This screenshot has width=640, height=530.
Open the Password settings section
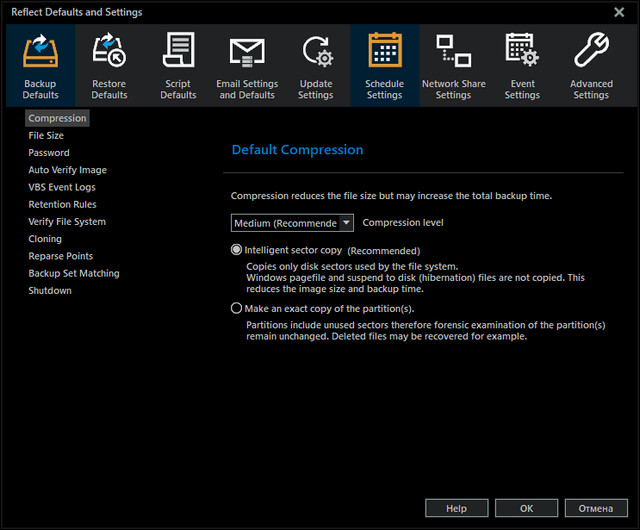pyautogui.click(x=49, y=153)
